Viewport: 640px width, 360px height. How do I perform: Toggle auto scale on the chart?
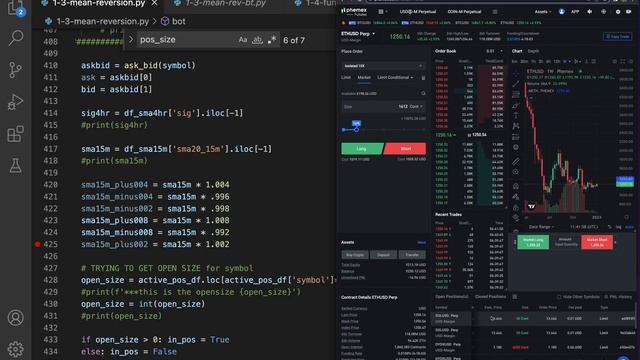629,227
